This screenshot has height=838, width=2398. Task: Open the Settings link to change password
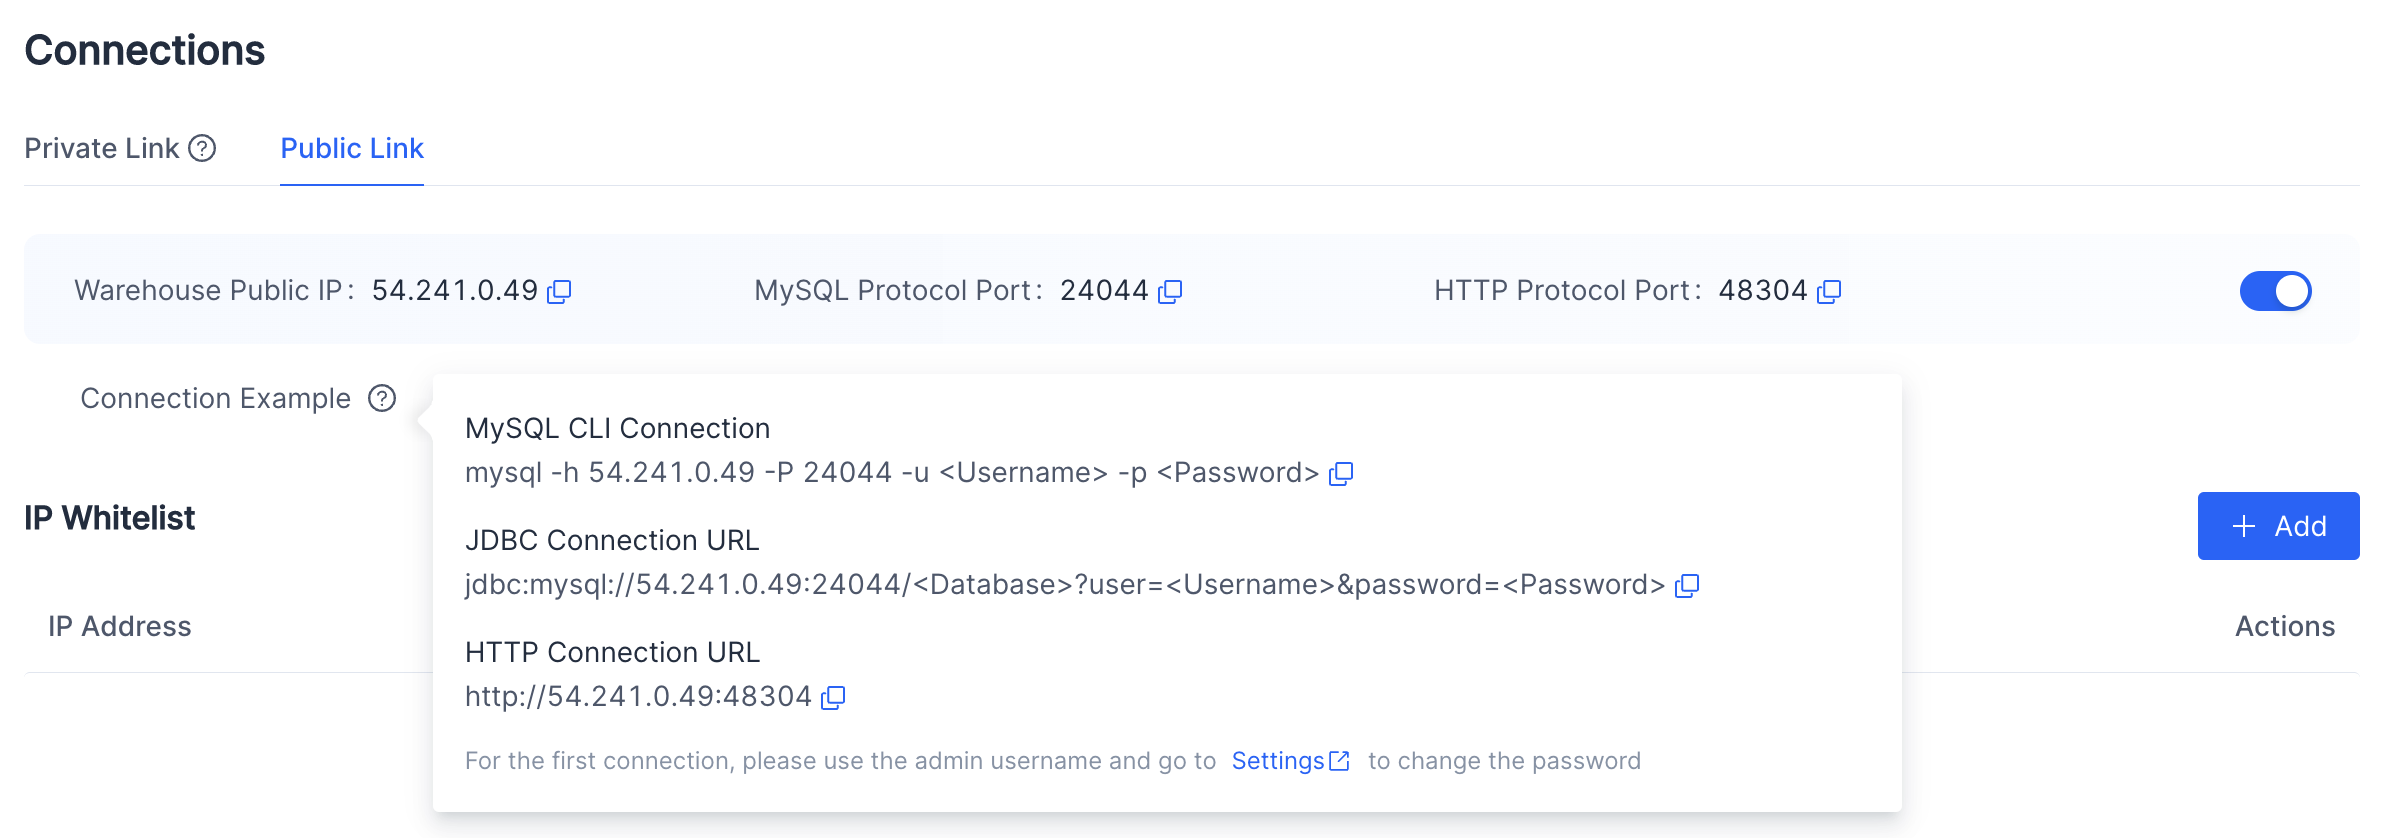pos(1278,761)
